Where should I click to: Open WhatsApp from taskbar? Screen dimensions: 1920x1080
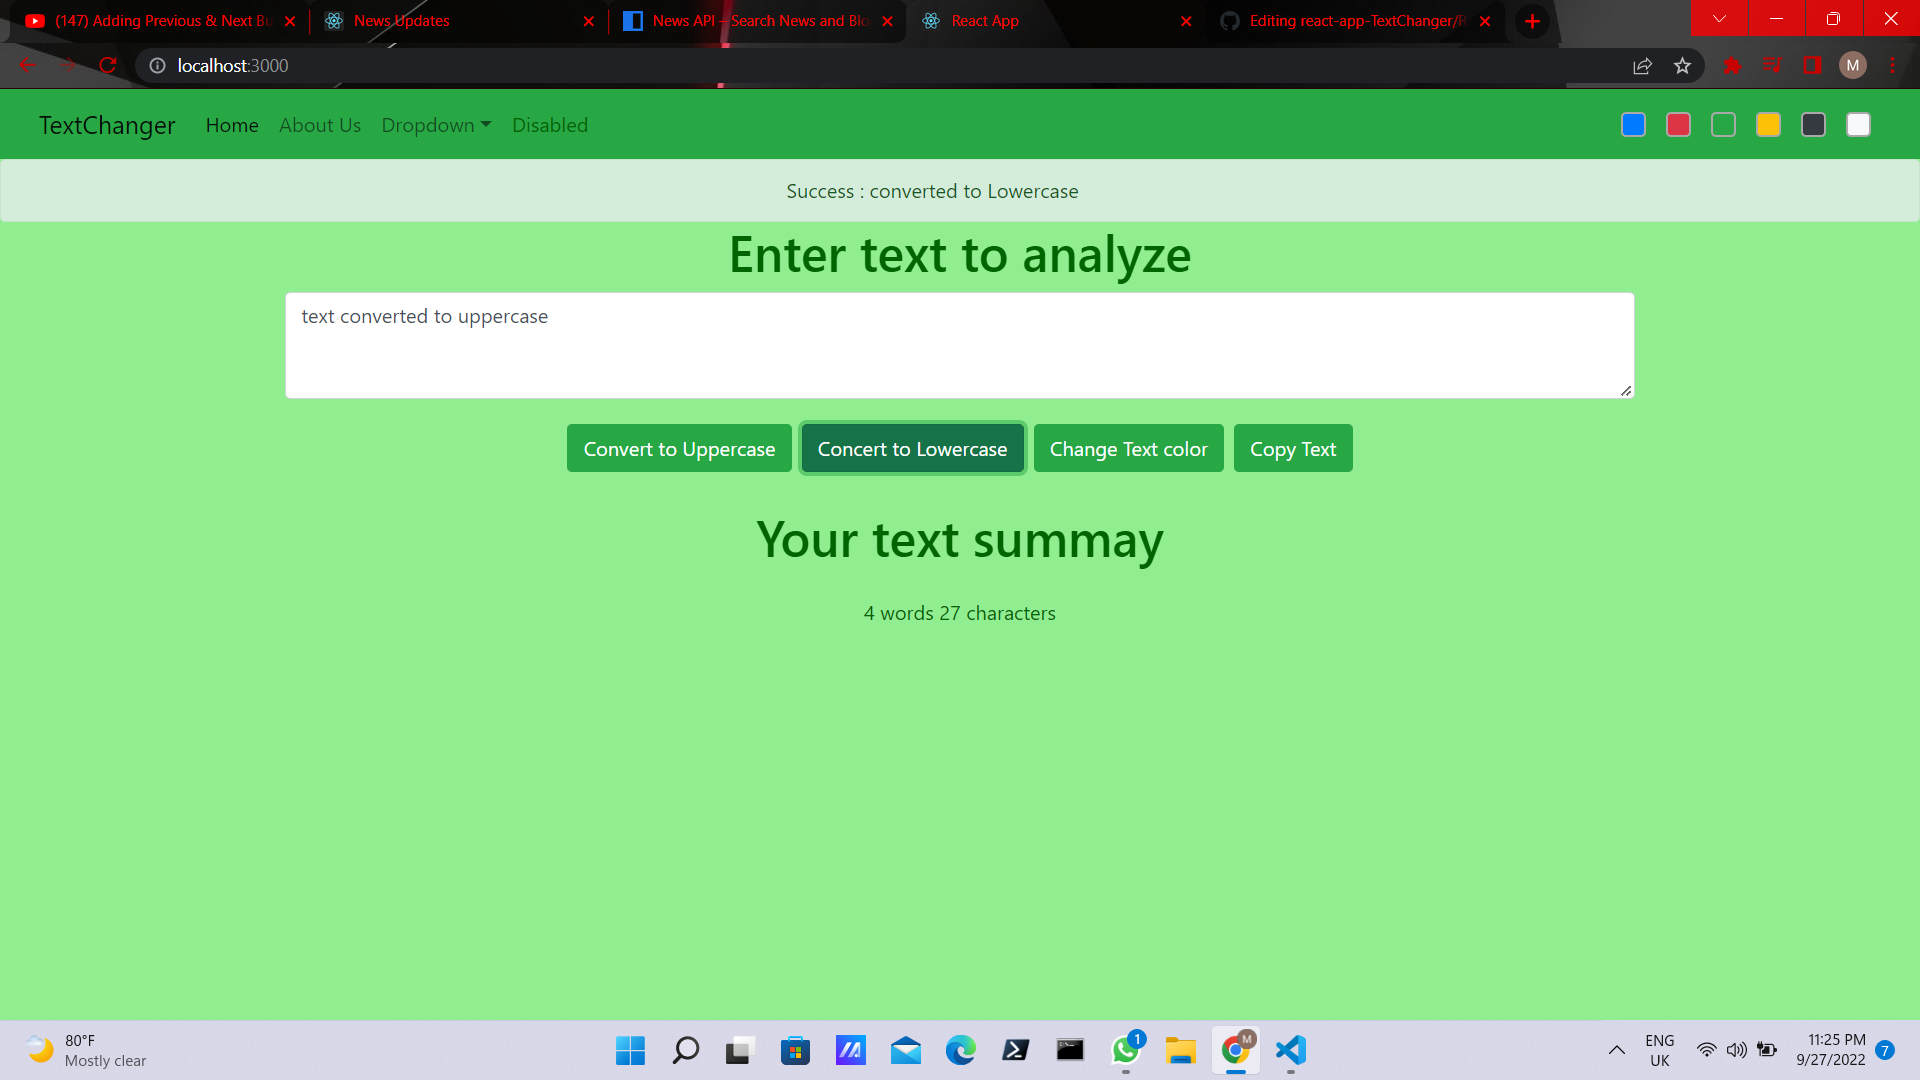(x=1126, y=1050)
